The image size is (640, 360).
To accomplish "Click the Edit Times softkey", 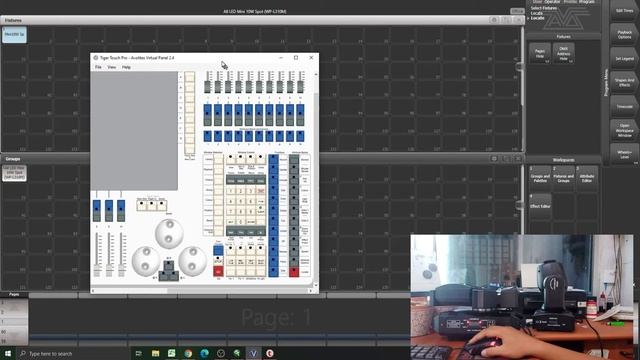I will tap(624, 11).
